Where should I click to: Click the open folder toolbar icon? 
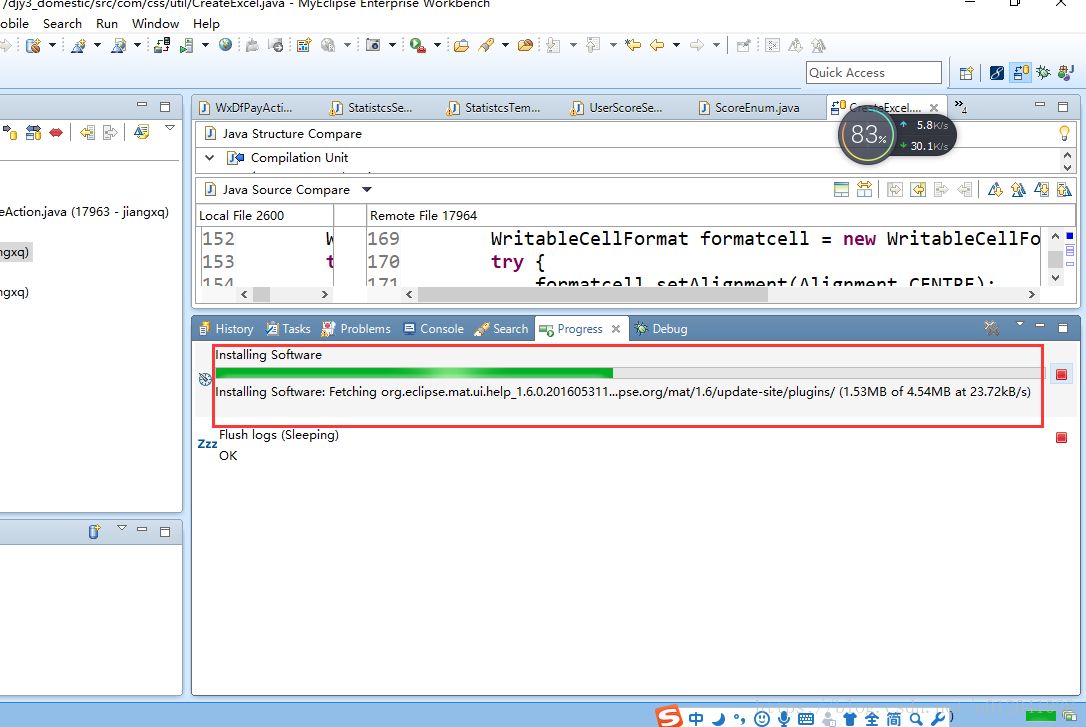click(x=461, y=46)
